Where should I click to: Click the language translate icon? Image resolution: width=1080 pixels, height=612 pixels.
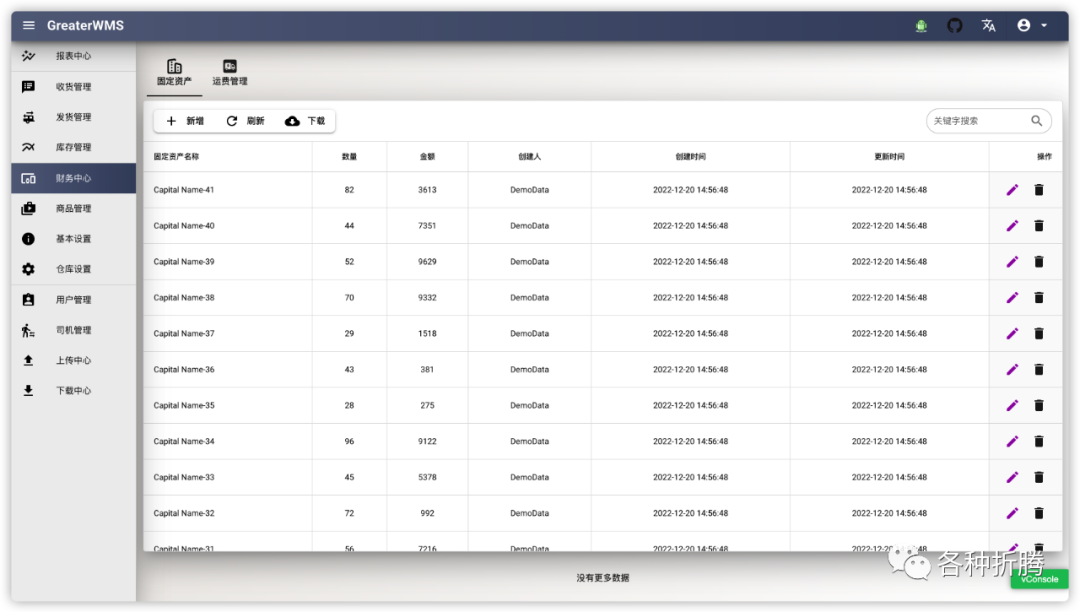pyautogui.click(x=988, y=26)
